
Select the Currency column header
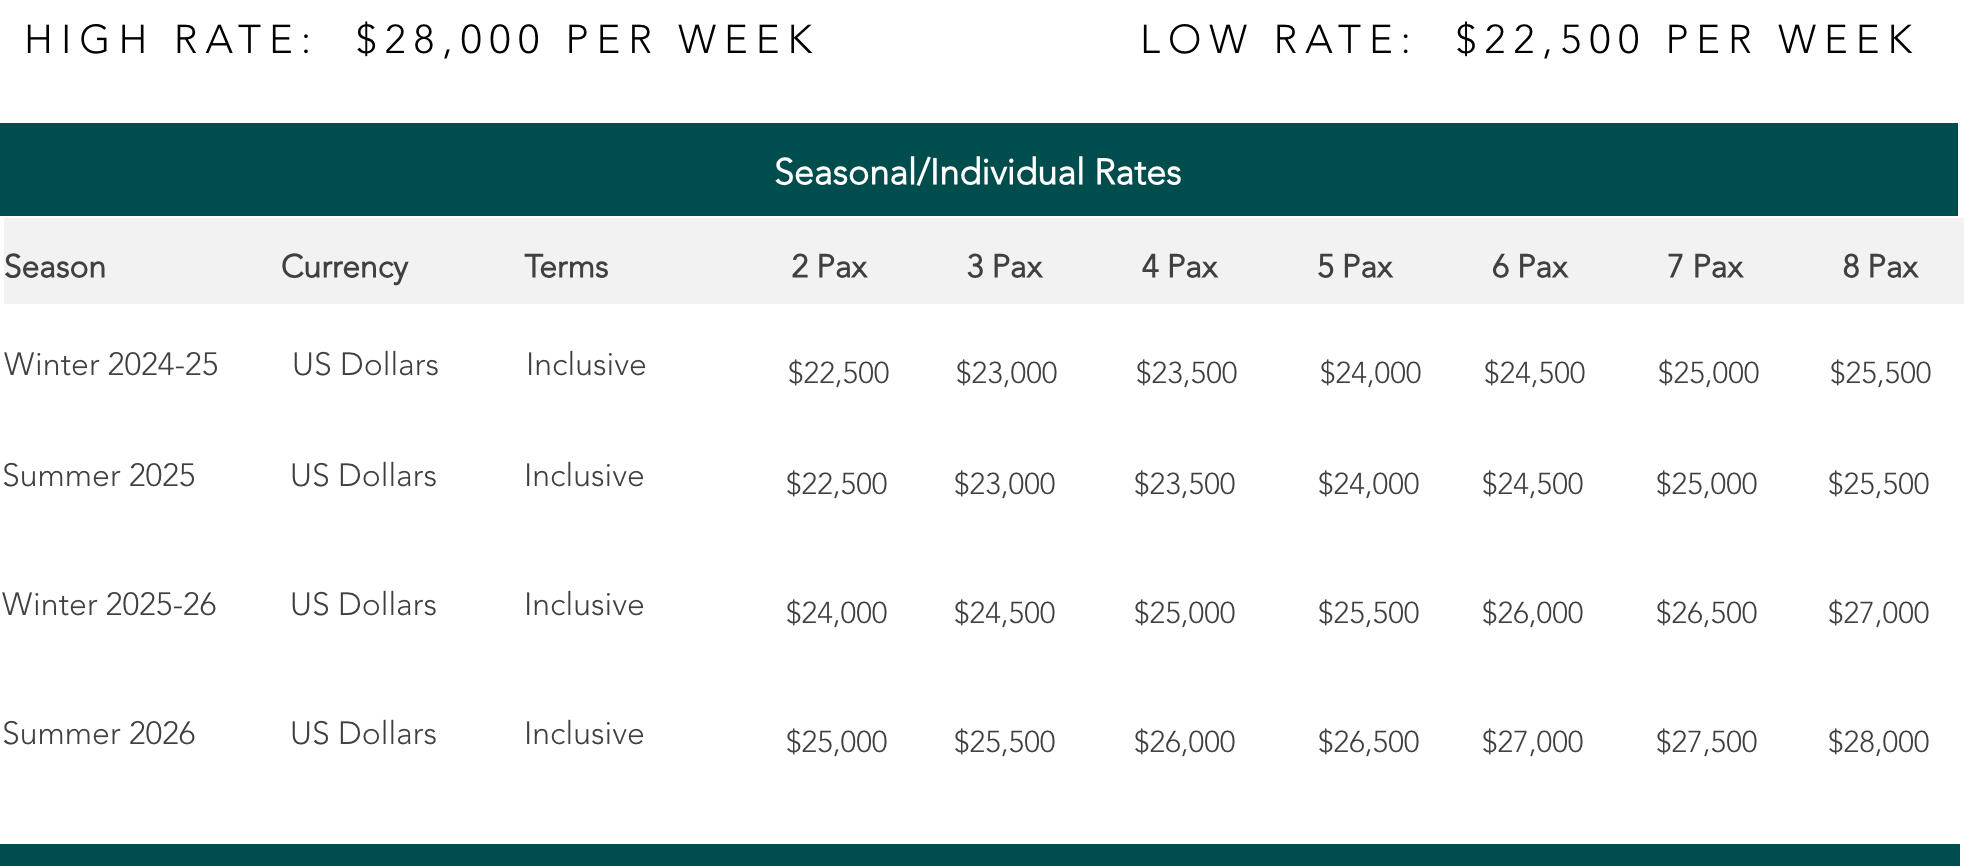[x=344, y=267]
